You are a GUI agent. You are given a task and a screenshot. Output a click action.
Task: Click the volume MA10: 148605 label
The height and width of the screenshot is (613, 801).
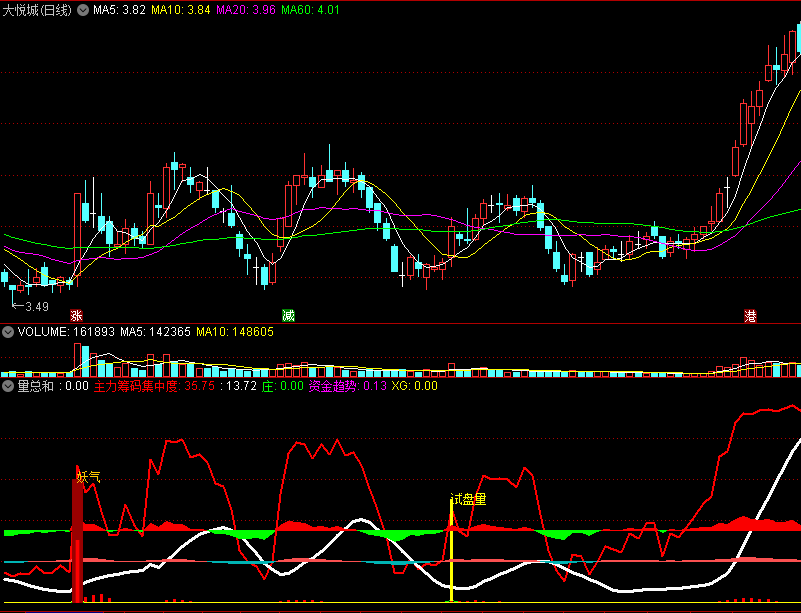pyautogui.click(x=235, y=332)
